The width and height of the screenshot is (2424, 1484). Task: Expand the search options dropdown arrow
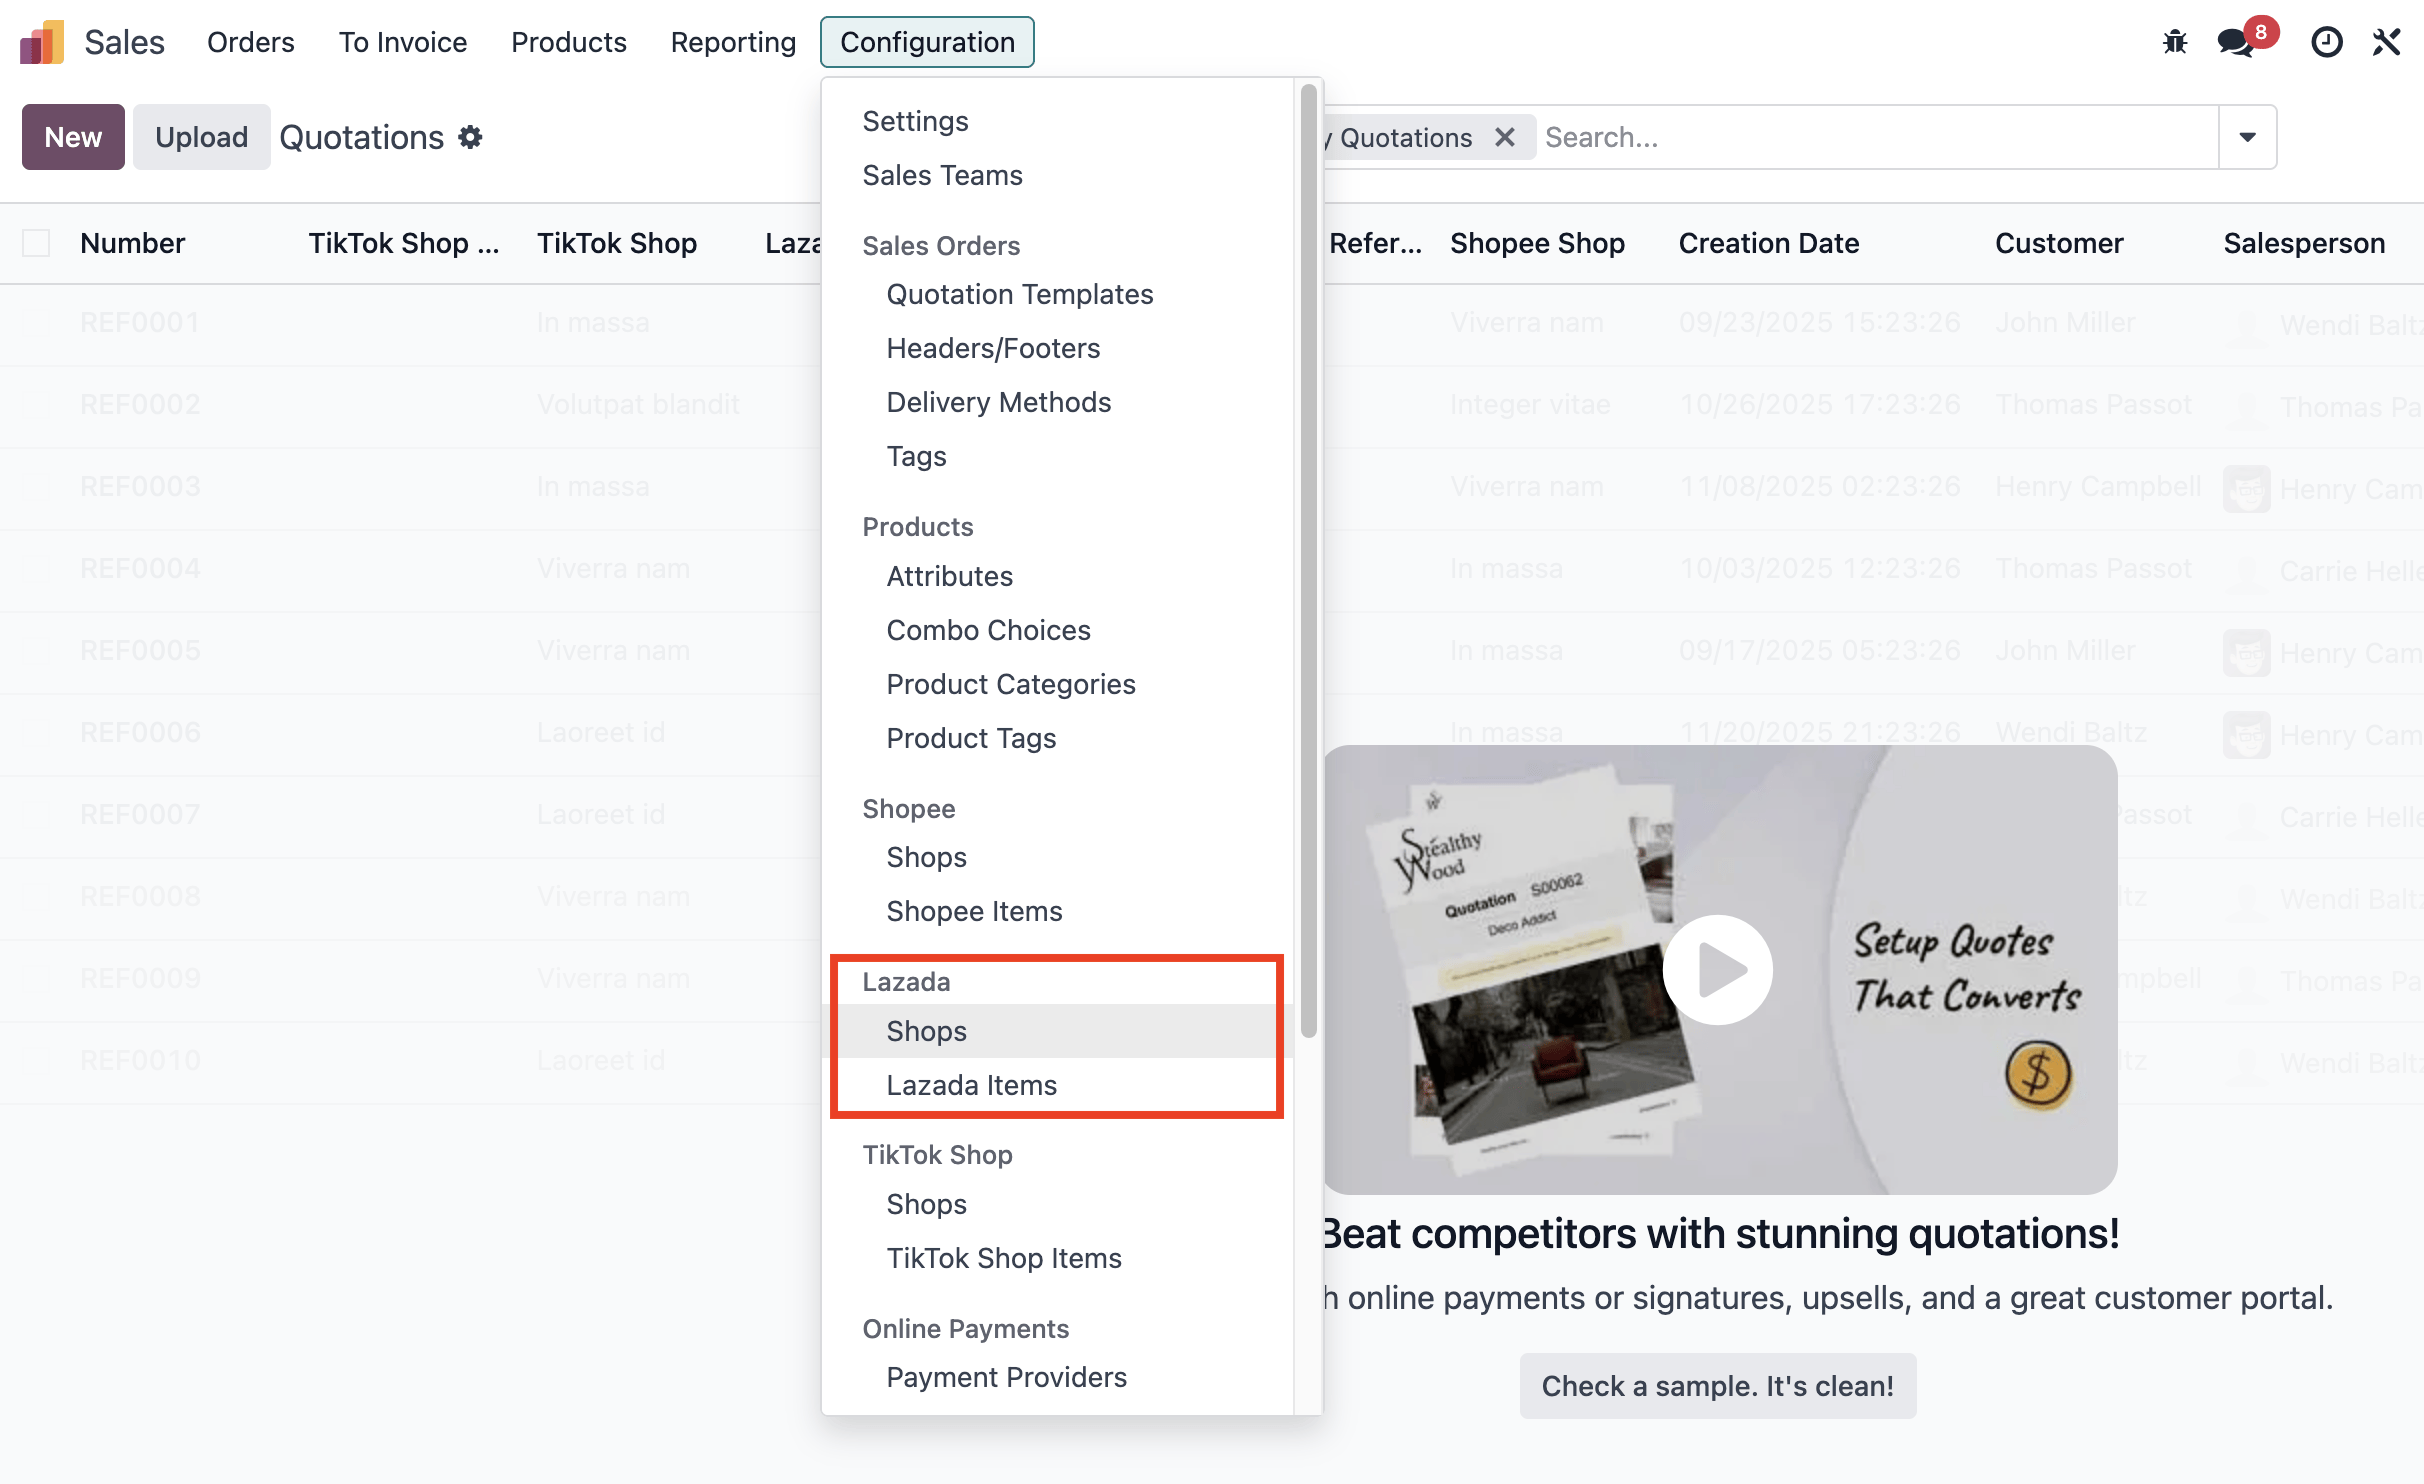coord(2246,137)
